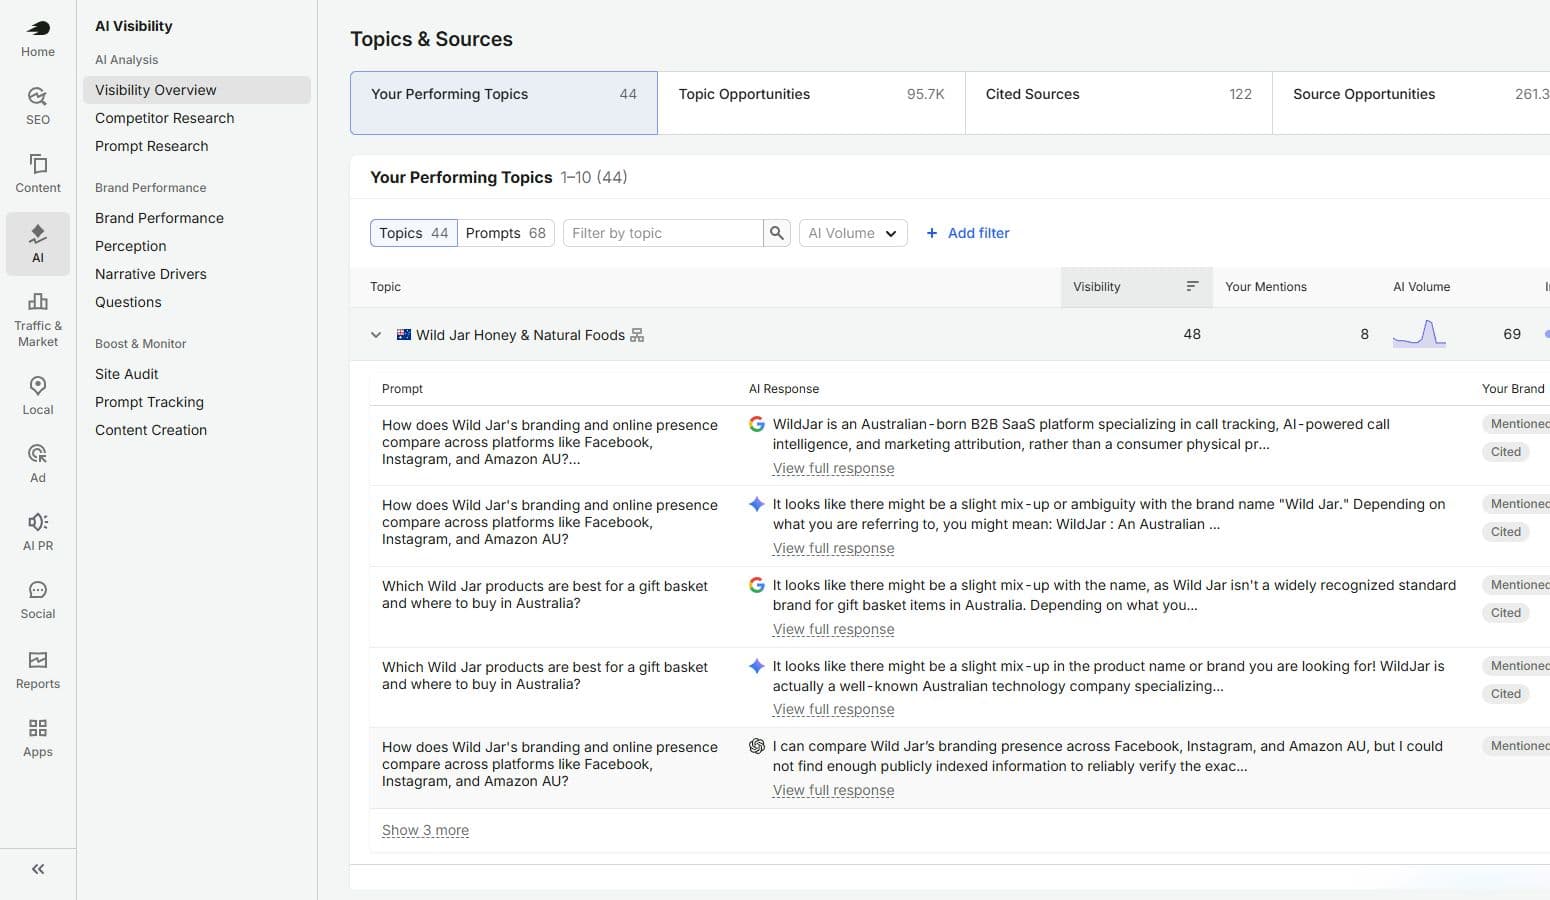The image size is (1550, 900).
Task: Click Your Mentions value 8
Action: (1364, 334)
